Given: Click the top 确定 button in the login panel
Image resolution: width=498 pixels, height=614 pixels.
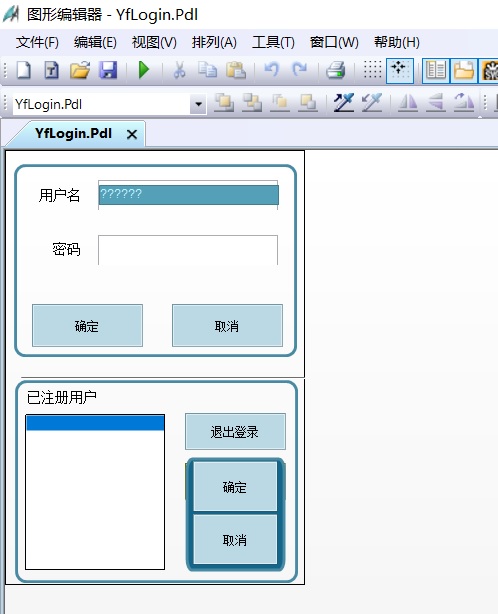Looking at the screenshot, I should coord(87,325).
